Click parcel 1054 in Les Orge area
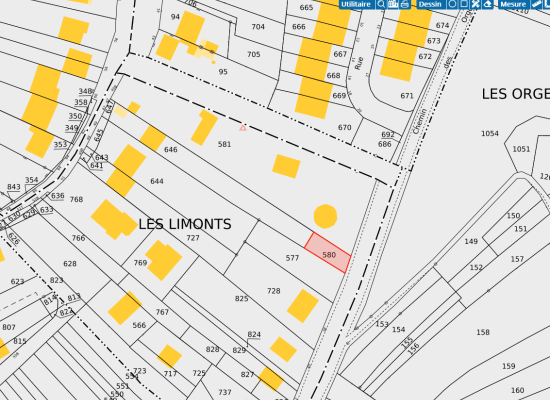550x400 pixels. [x=490, y=133]
